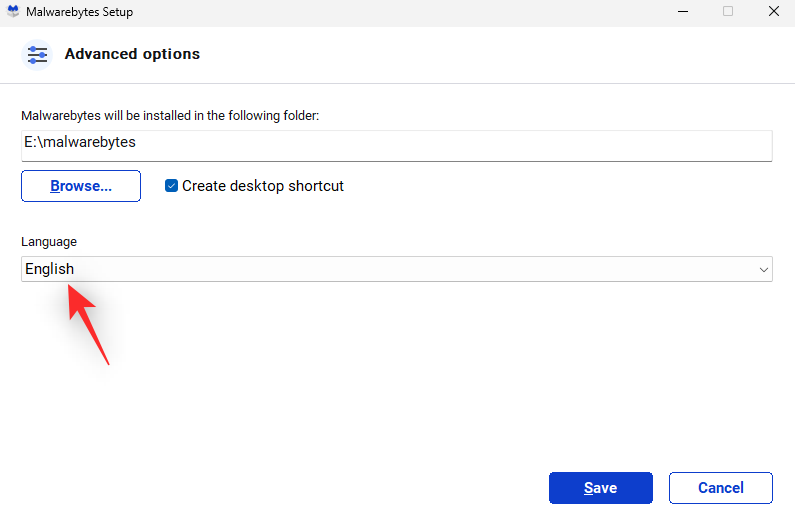Click the install folder description label
Viewport: 795px width, 528px height.
pyautogui.click(x=170, y=116)
